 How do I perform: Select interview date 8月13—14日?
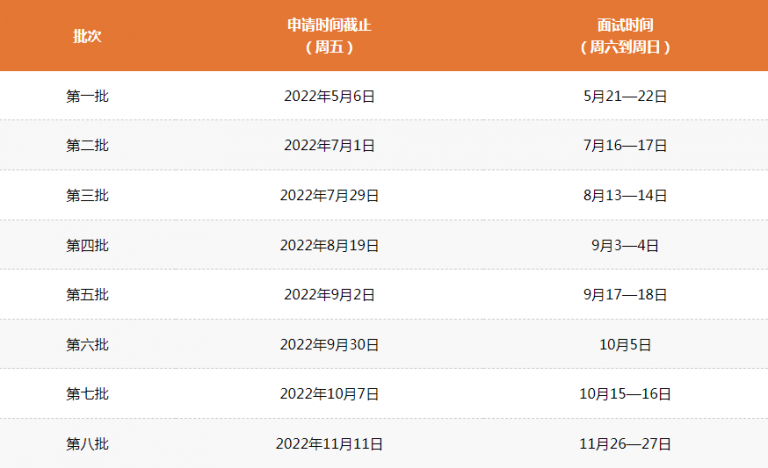click(625, 196)
